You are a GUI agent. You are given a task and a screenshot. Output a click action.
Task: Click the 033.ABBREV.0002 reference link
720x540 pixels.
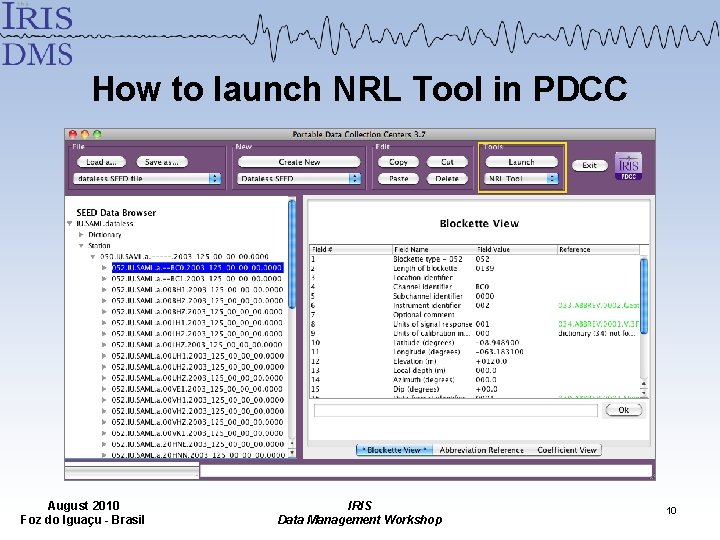tap(598, 305)
